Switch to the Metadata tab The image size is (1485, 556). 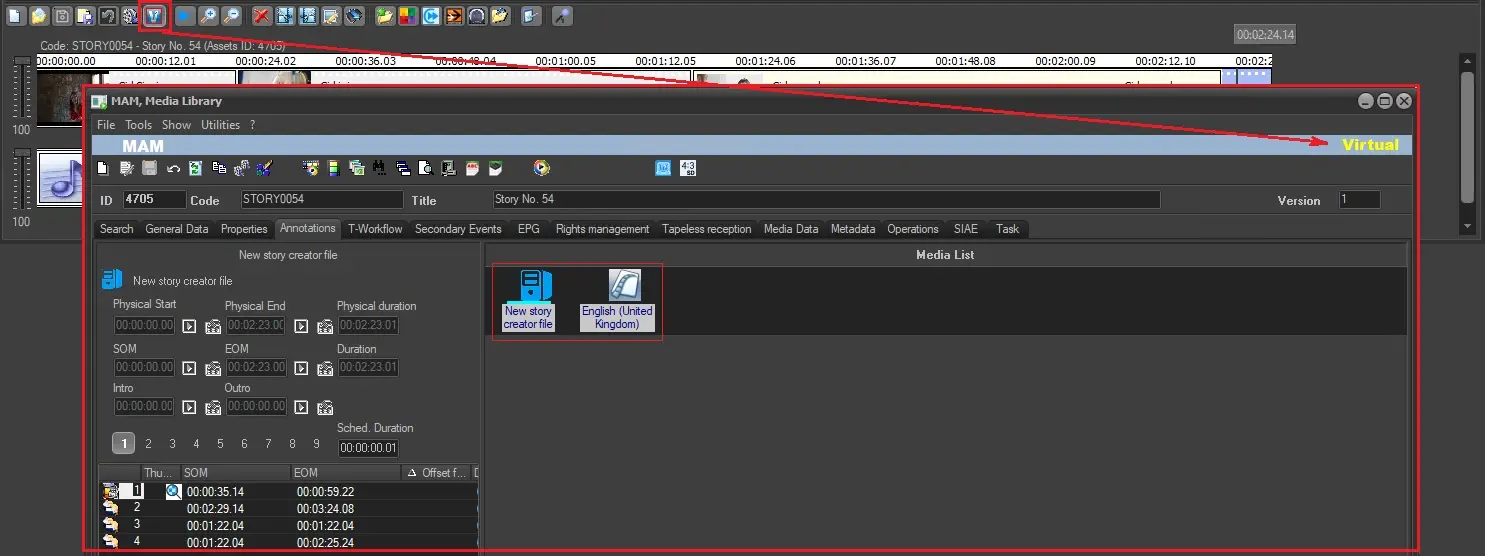click(853, 229)
